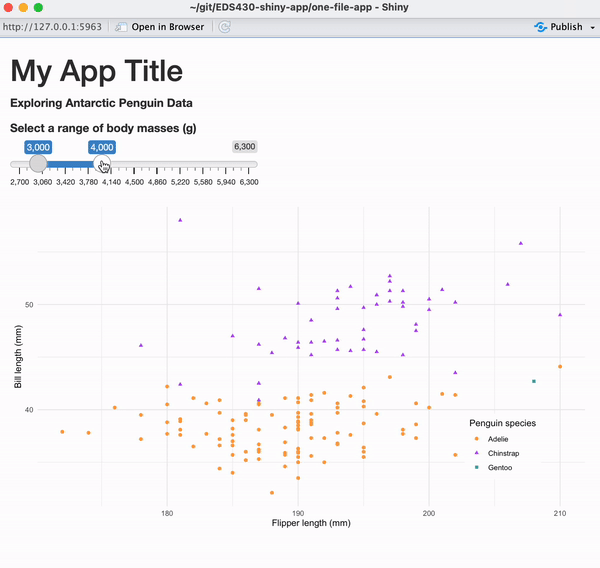This screenshot has height=568, width=600.
Task: Click the 3,420 tick label on slider
Action: (x=65, y=182)
